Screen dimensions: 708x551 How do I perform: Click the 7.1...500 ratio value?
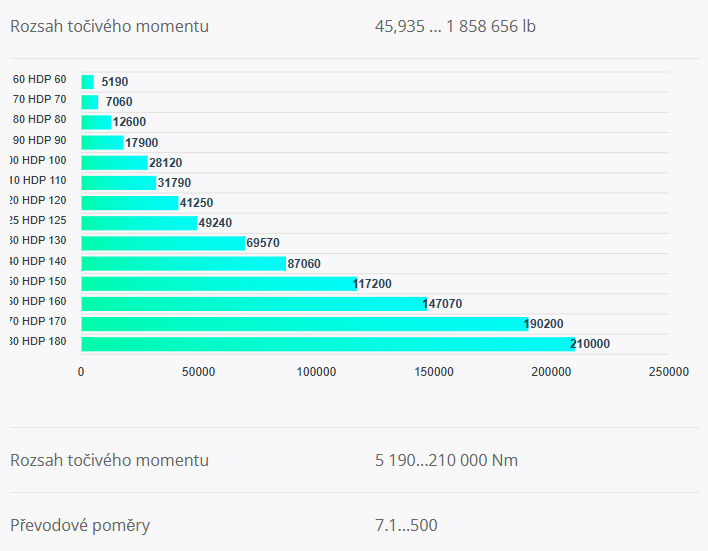[406, 525]
